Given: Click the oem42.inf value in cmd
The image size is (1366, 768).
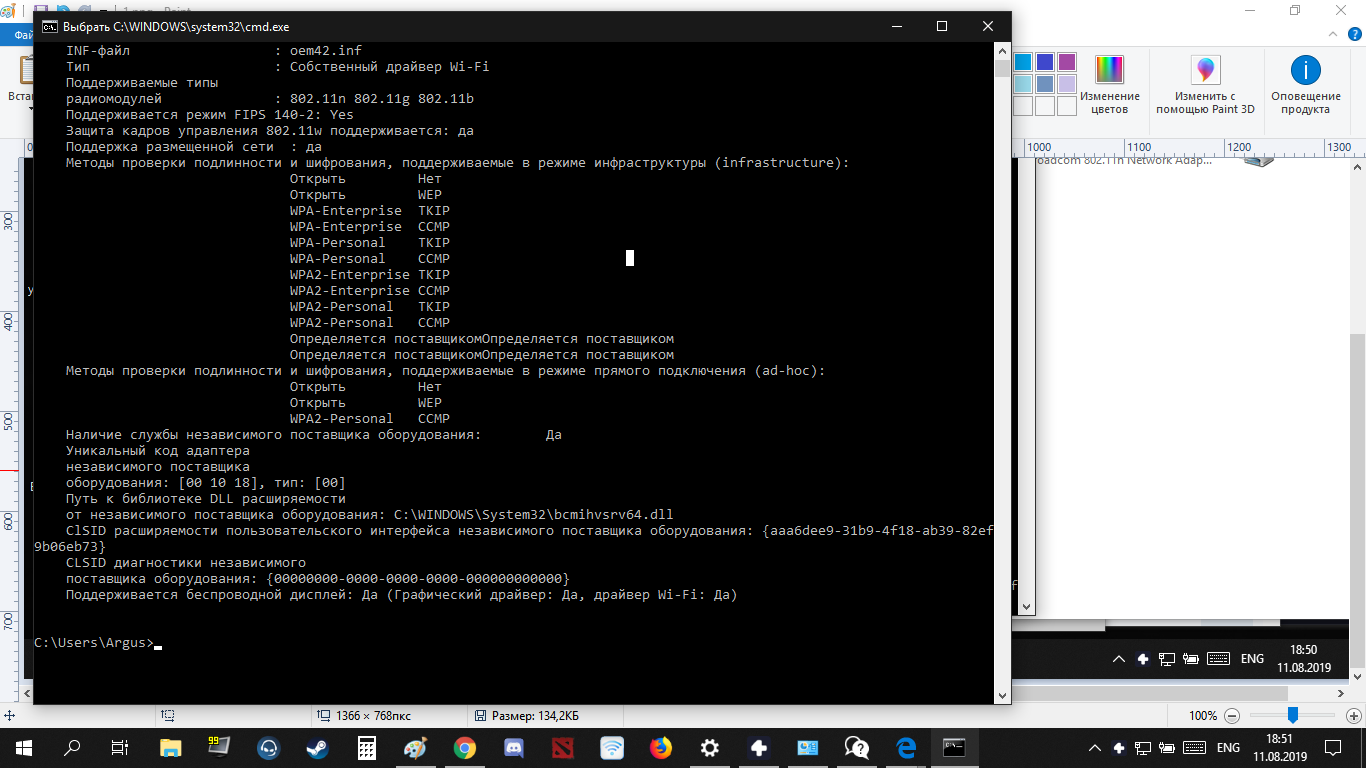Looking at the screenshot, I should (325, 50).
